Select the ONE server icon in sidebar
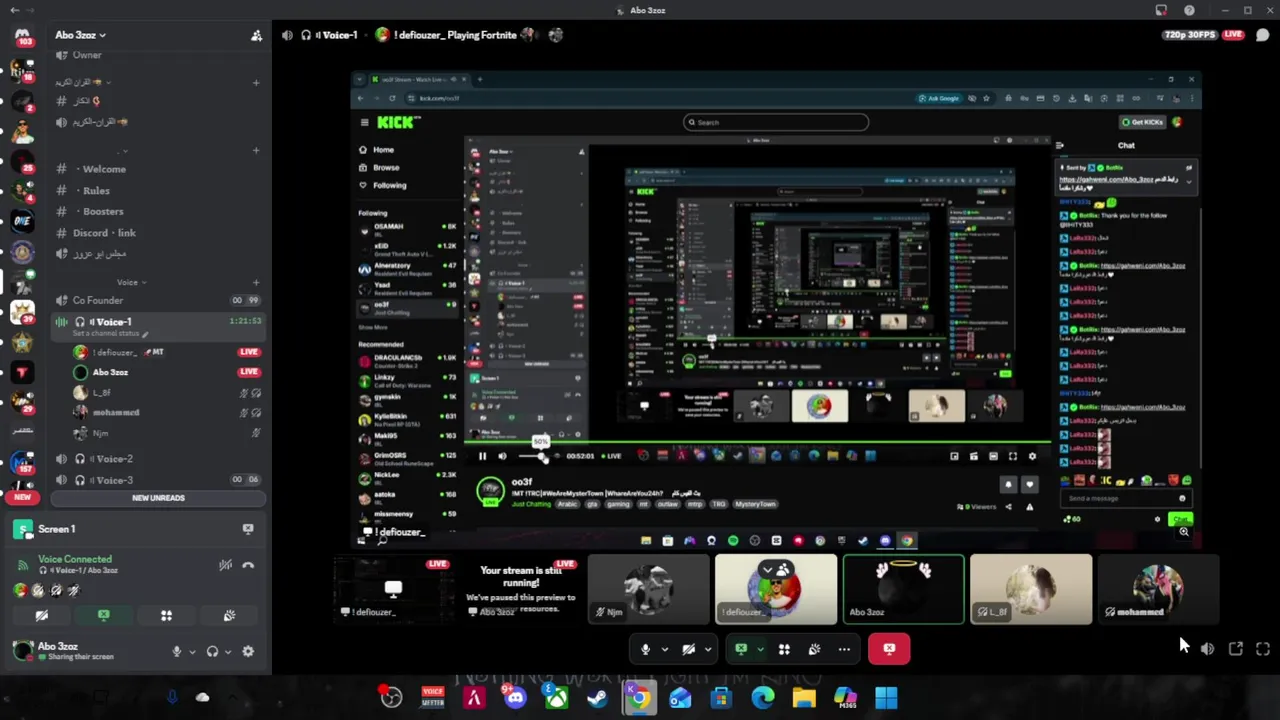Image resolution: width=1280 pixels, height=720 pixels. 22,221
